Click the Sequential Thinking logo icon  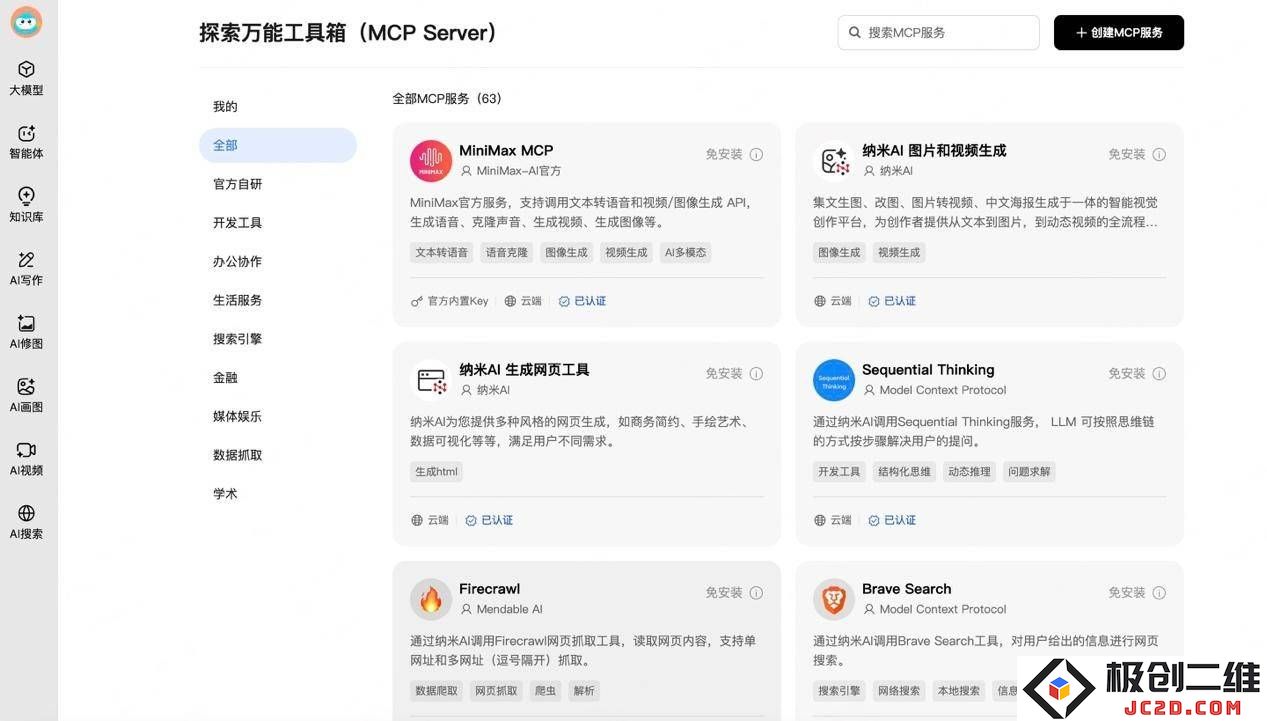coord(834,380)
